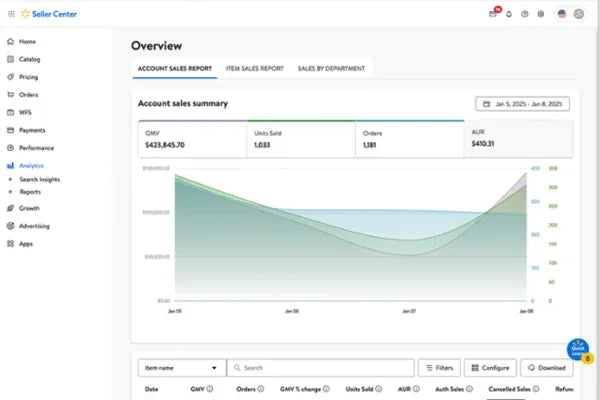Click the Configure button
This screenshot has width=600, height=400.
tap(490, 368)
